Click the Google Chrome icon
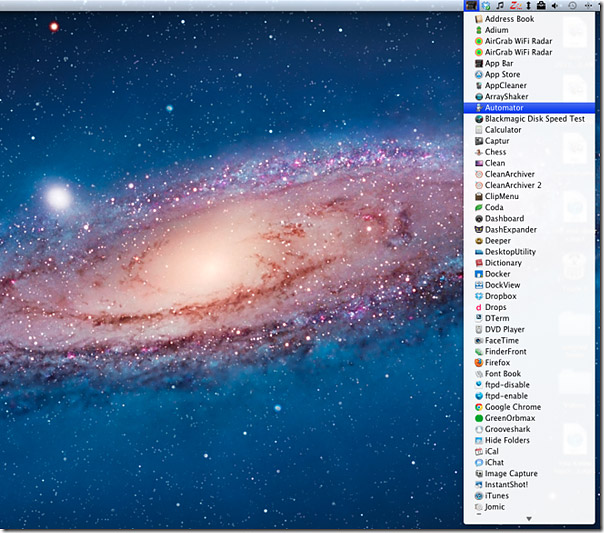The image size is (604, 533). (479, 407)
